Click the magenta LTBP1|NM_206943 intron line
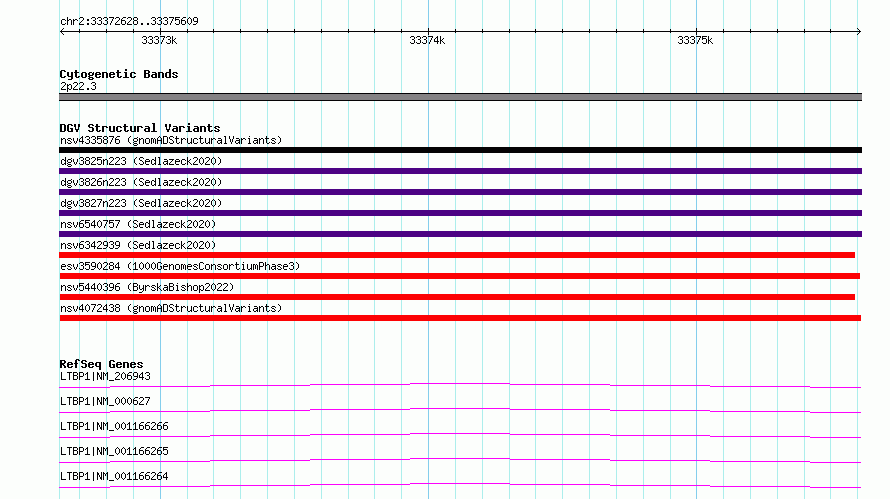890x499 pixels. tap(460, 385)
